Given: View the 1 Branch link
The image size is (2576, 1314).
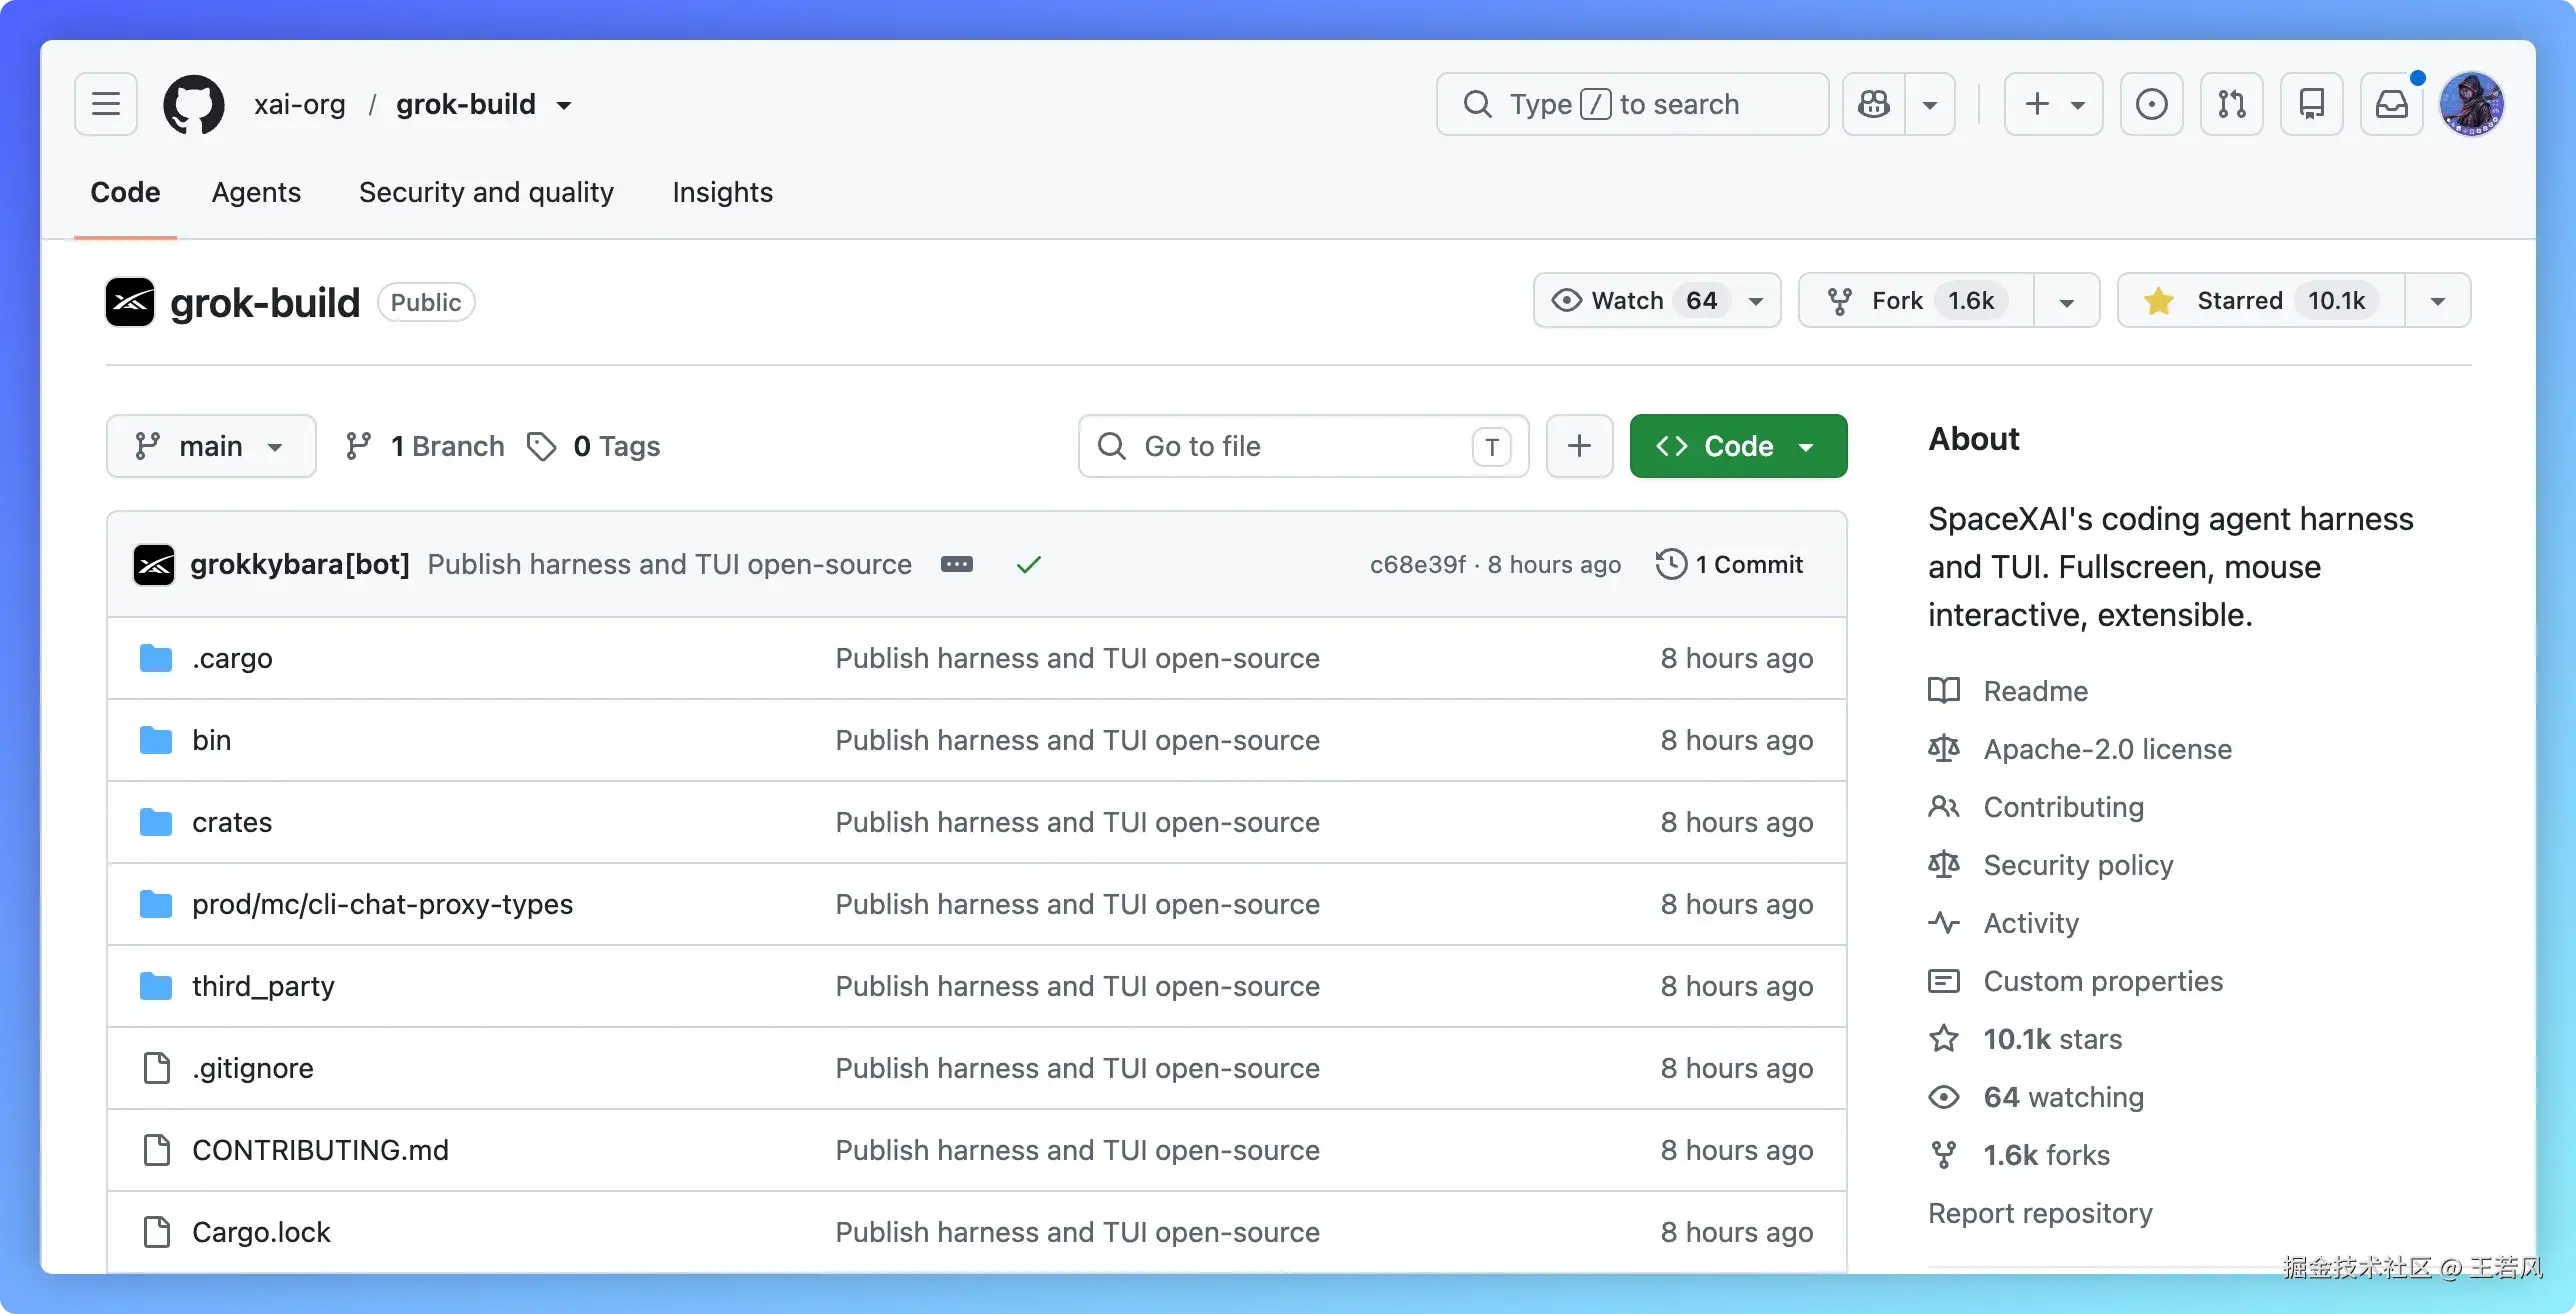Looking at the screenshot, I should pos(425,446).
